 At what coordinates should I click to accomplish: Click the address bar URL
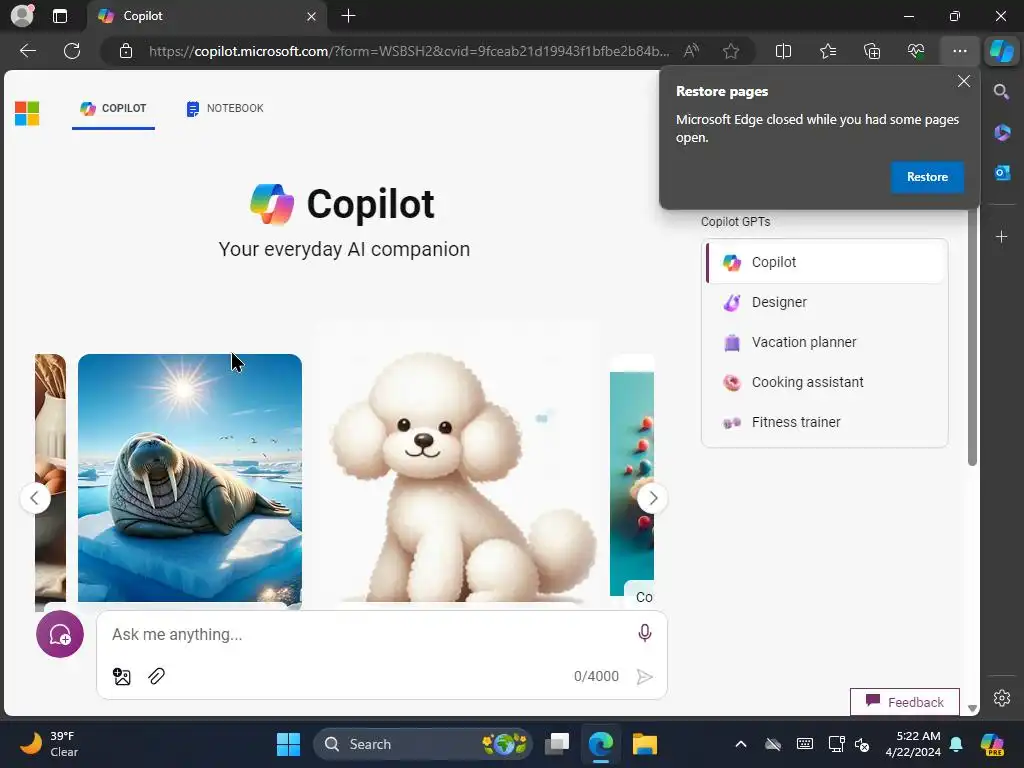pyautogui.click(x=409, y=51)
